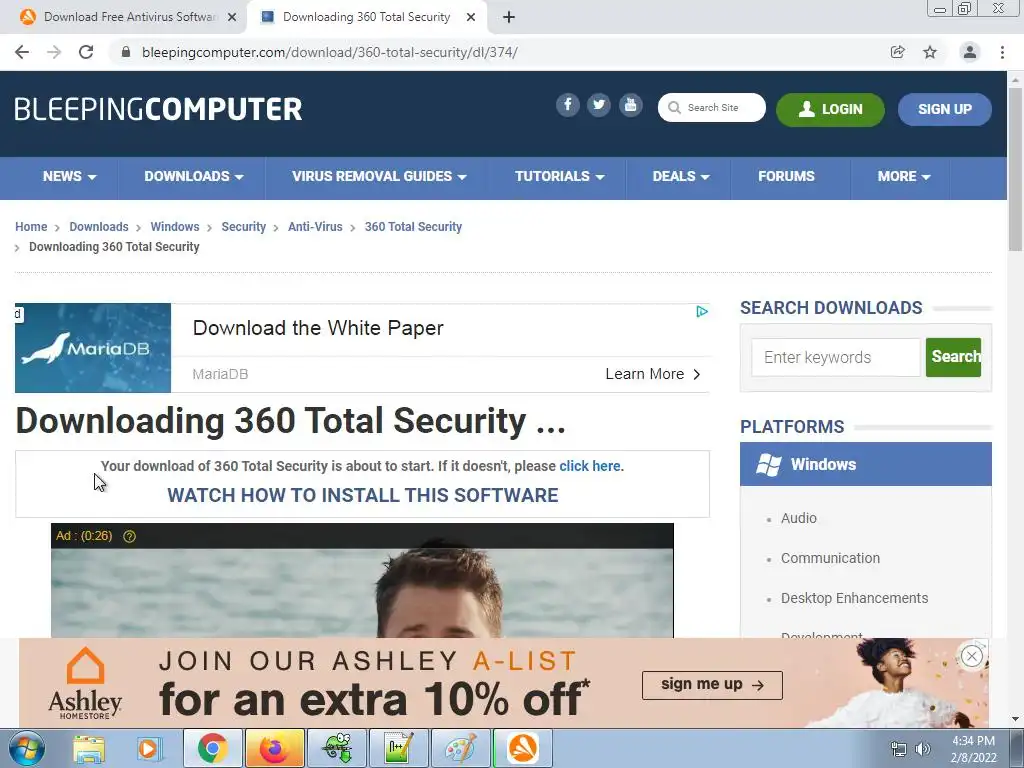Click 'sign me up' on Ashley ad

[712, 685]
